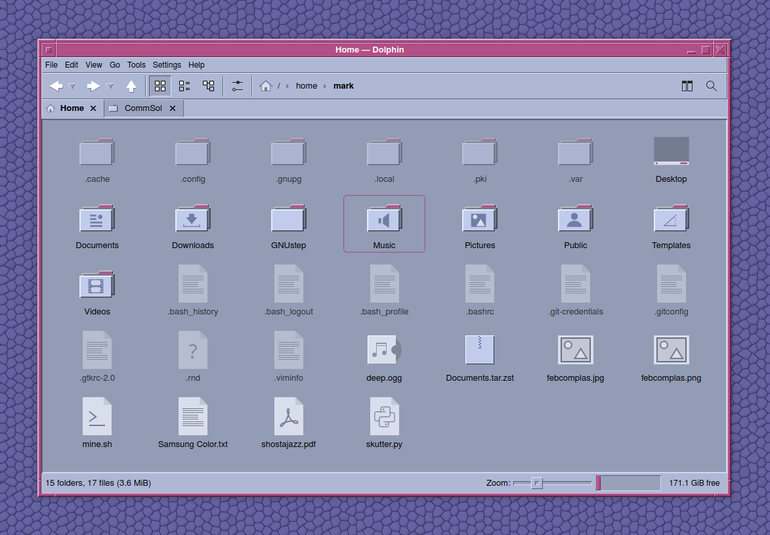Expand the breadcrumb arrow after home
Viewport: 770px width, 535px height.
click(325, 86)
